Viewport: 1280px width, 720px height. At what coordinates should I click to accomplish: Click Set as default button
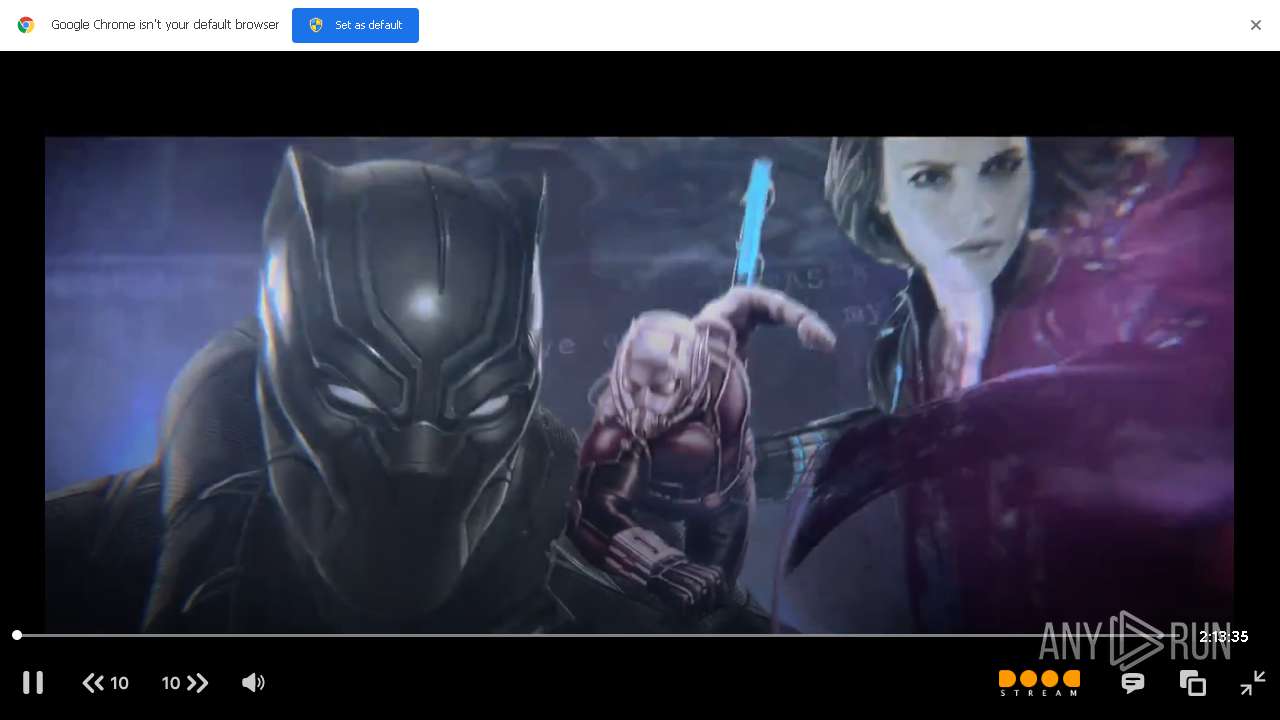pos(355,25)
